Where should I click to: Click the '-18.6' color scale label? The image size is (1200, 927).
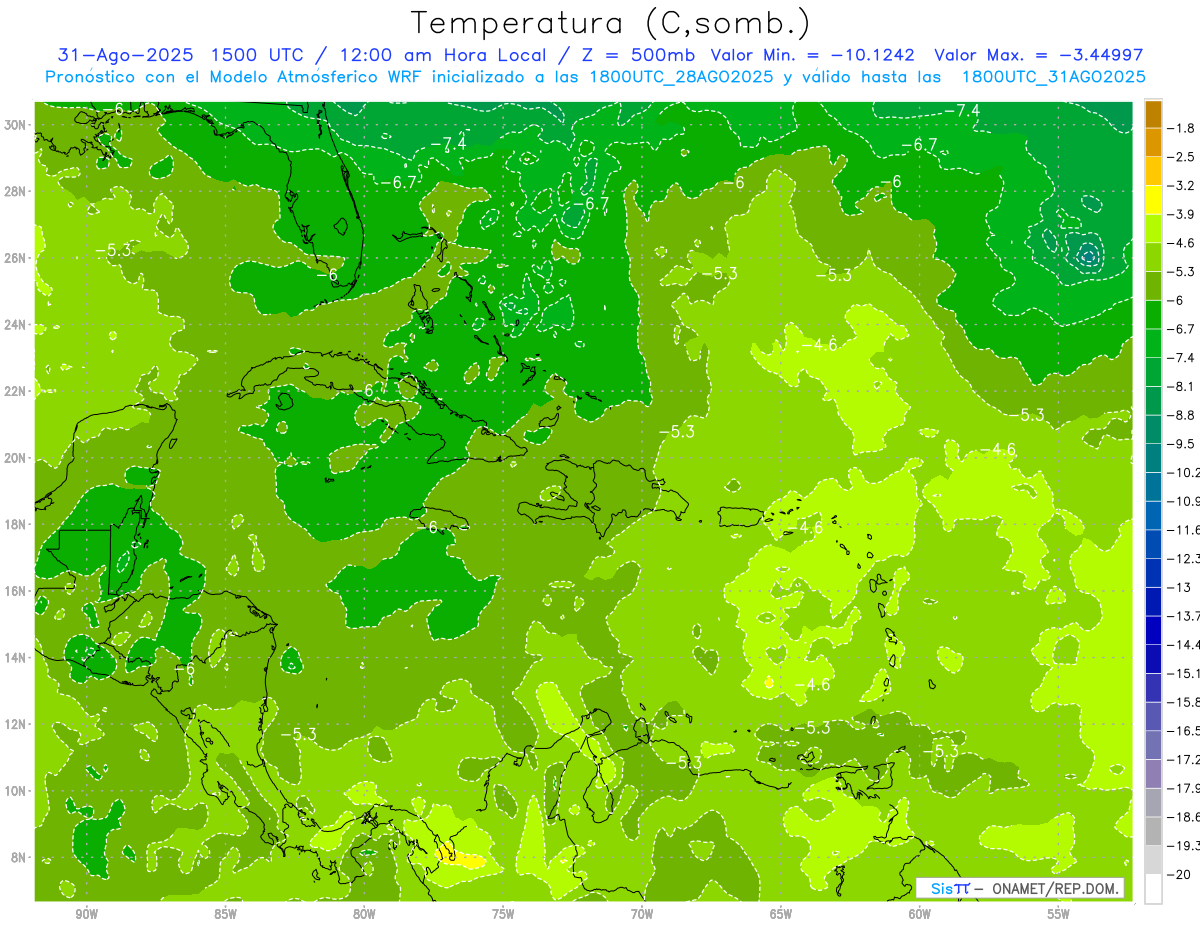[x=1184, y=816]
